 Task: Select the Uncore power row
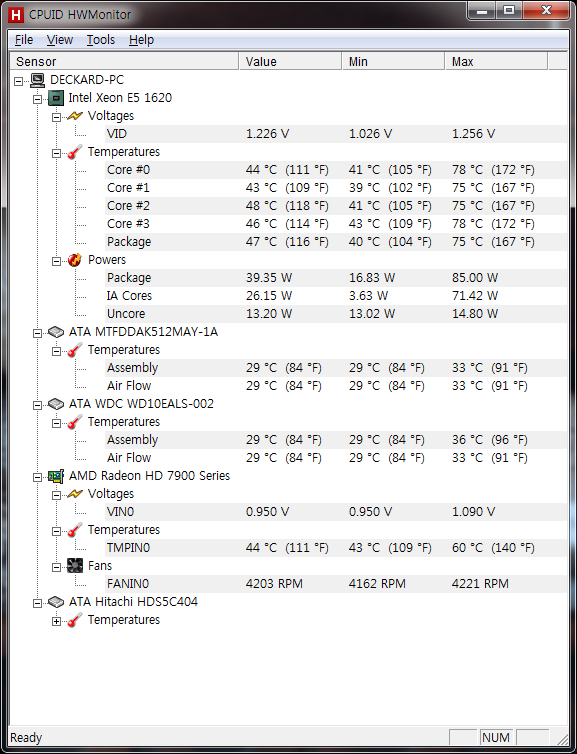coord(336,314)
